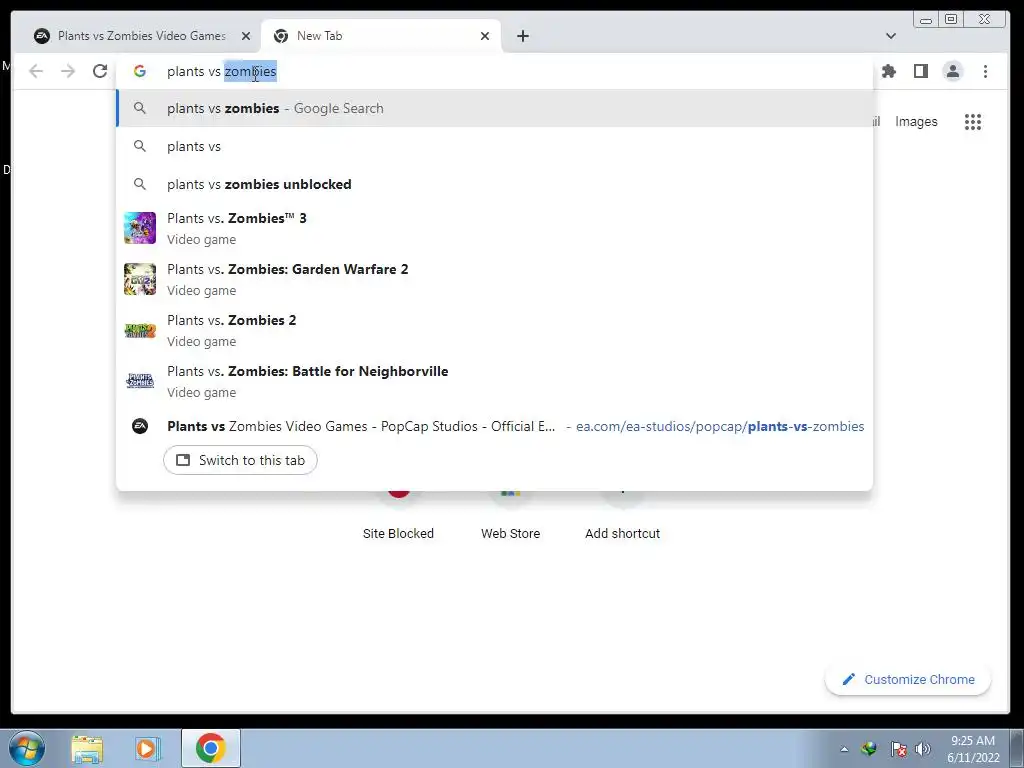Click the Plants vs. Zombies 2 logo thumbnail
The image size is (1024, 768).
[x=140, y=330]
